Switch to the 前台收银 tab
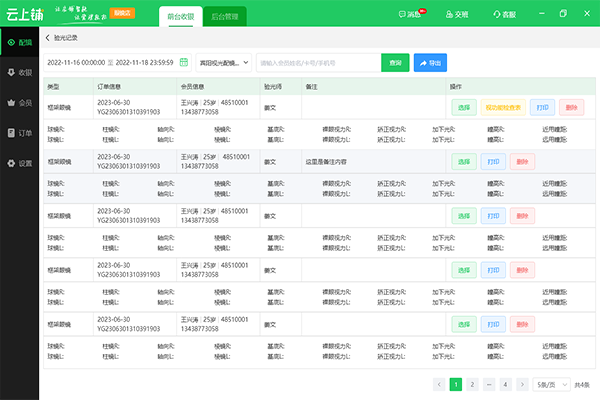This screenshot has height=400, width=600. (x=180, y=17)
